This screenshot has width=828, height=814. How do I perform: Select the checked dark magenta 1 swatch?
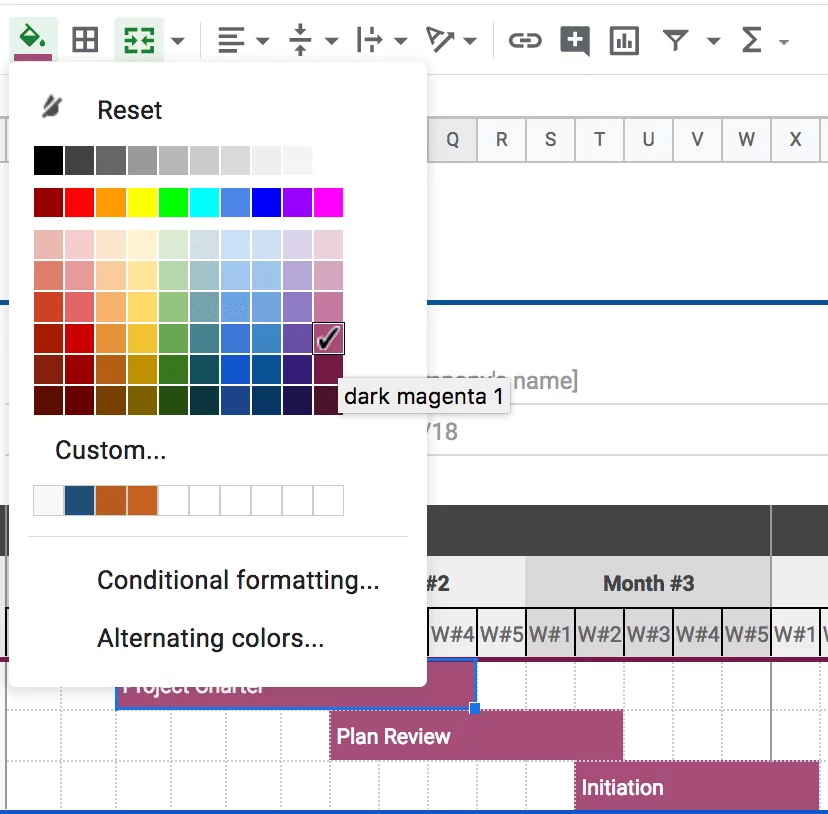click(328, 338)
